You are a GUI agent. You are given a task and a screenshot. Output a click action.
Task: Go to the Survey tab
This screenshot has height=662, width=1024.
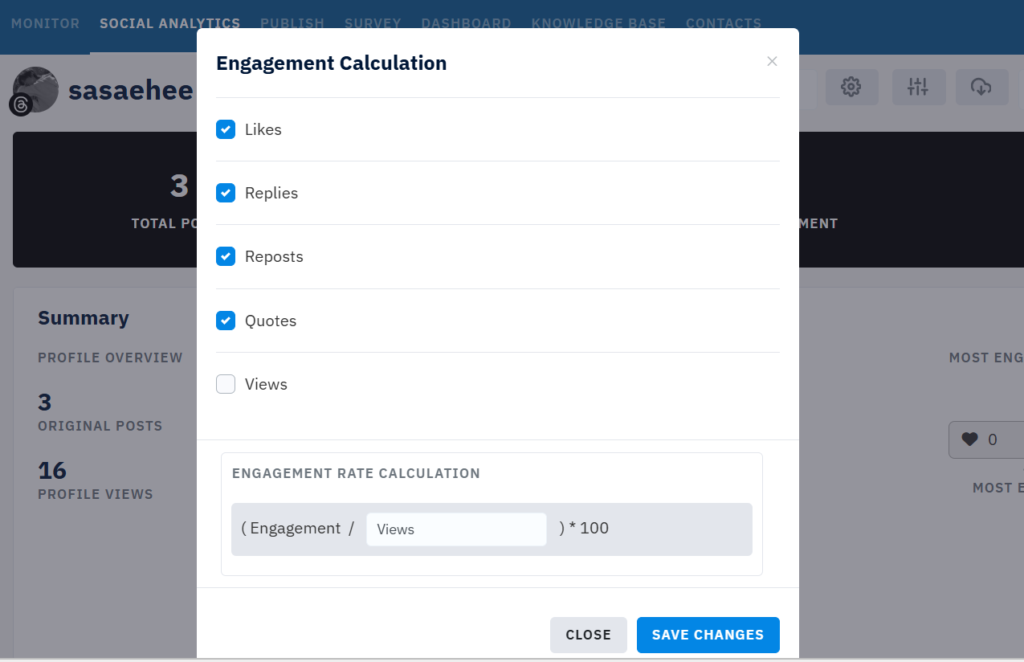click(x=372, y=23)
